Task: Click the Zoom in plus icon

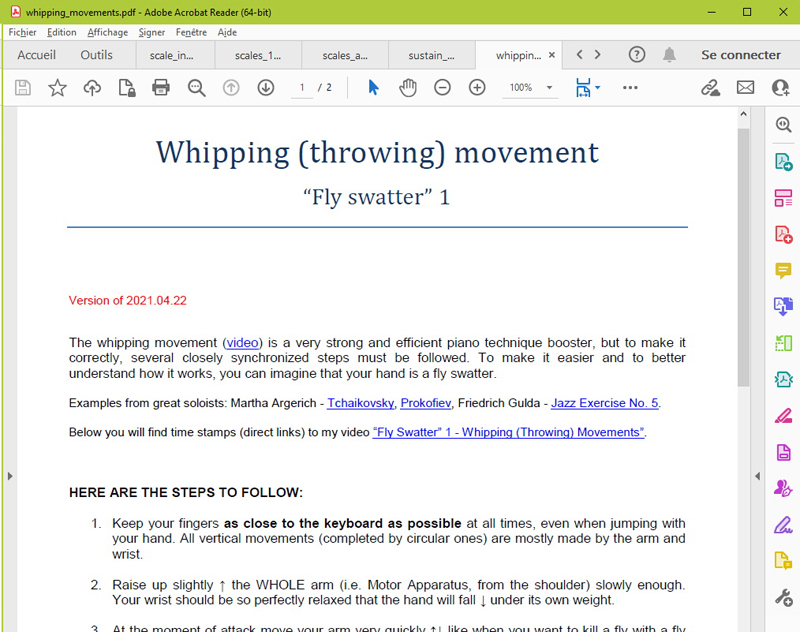Action: 477,88
